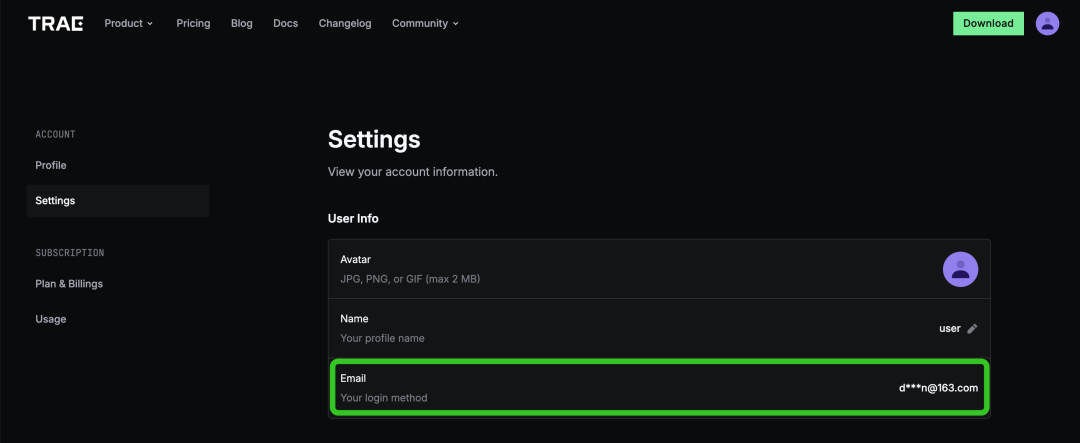This screenshot has height=443, width=1080.
Task: Click the masked email address d***n@163.com
Action: click(x=938, y=388)
